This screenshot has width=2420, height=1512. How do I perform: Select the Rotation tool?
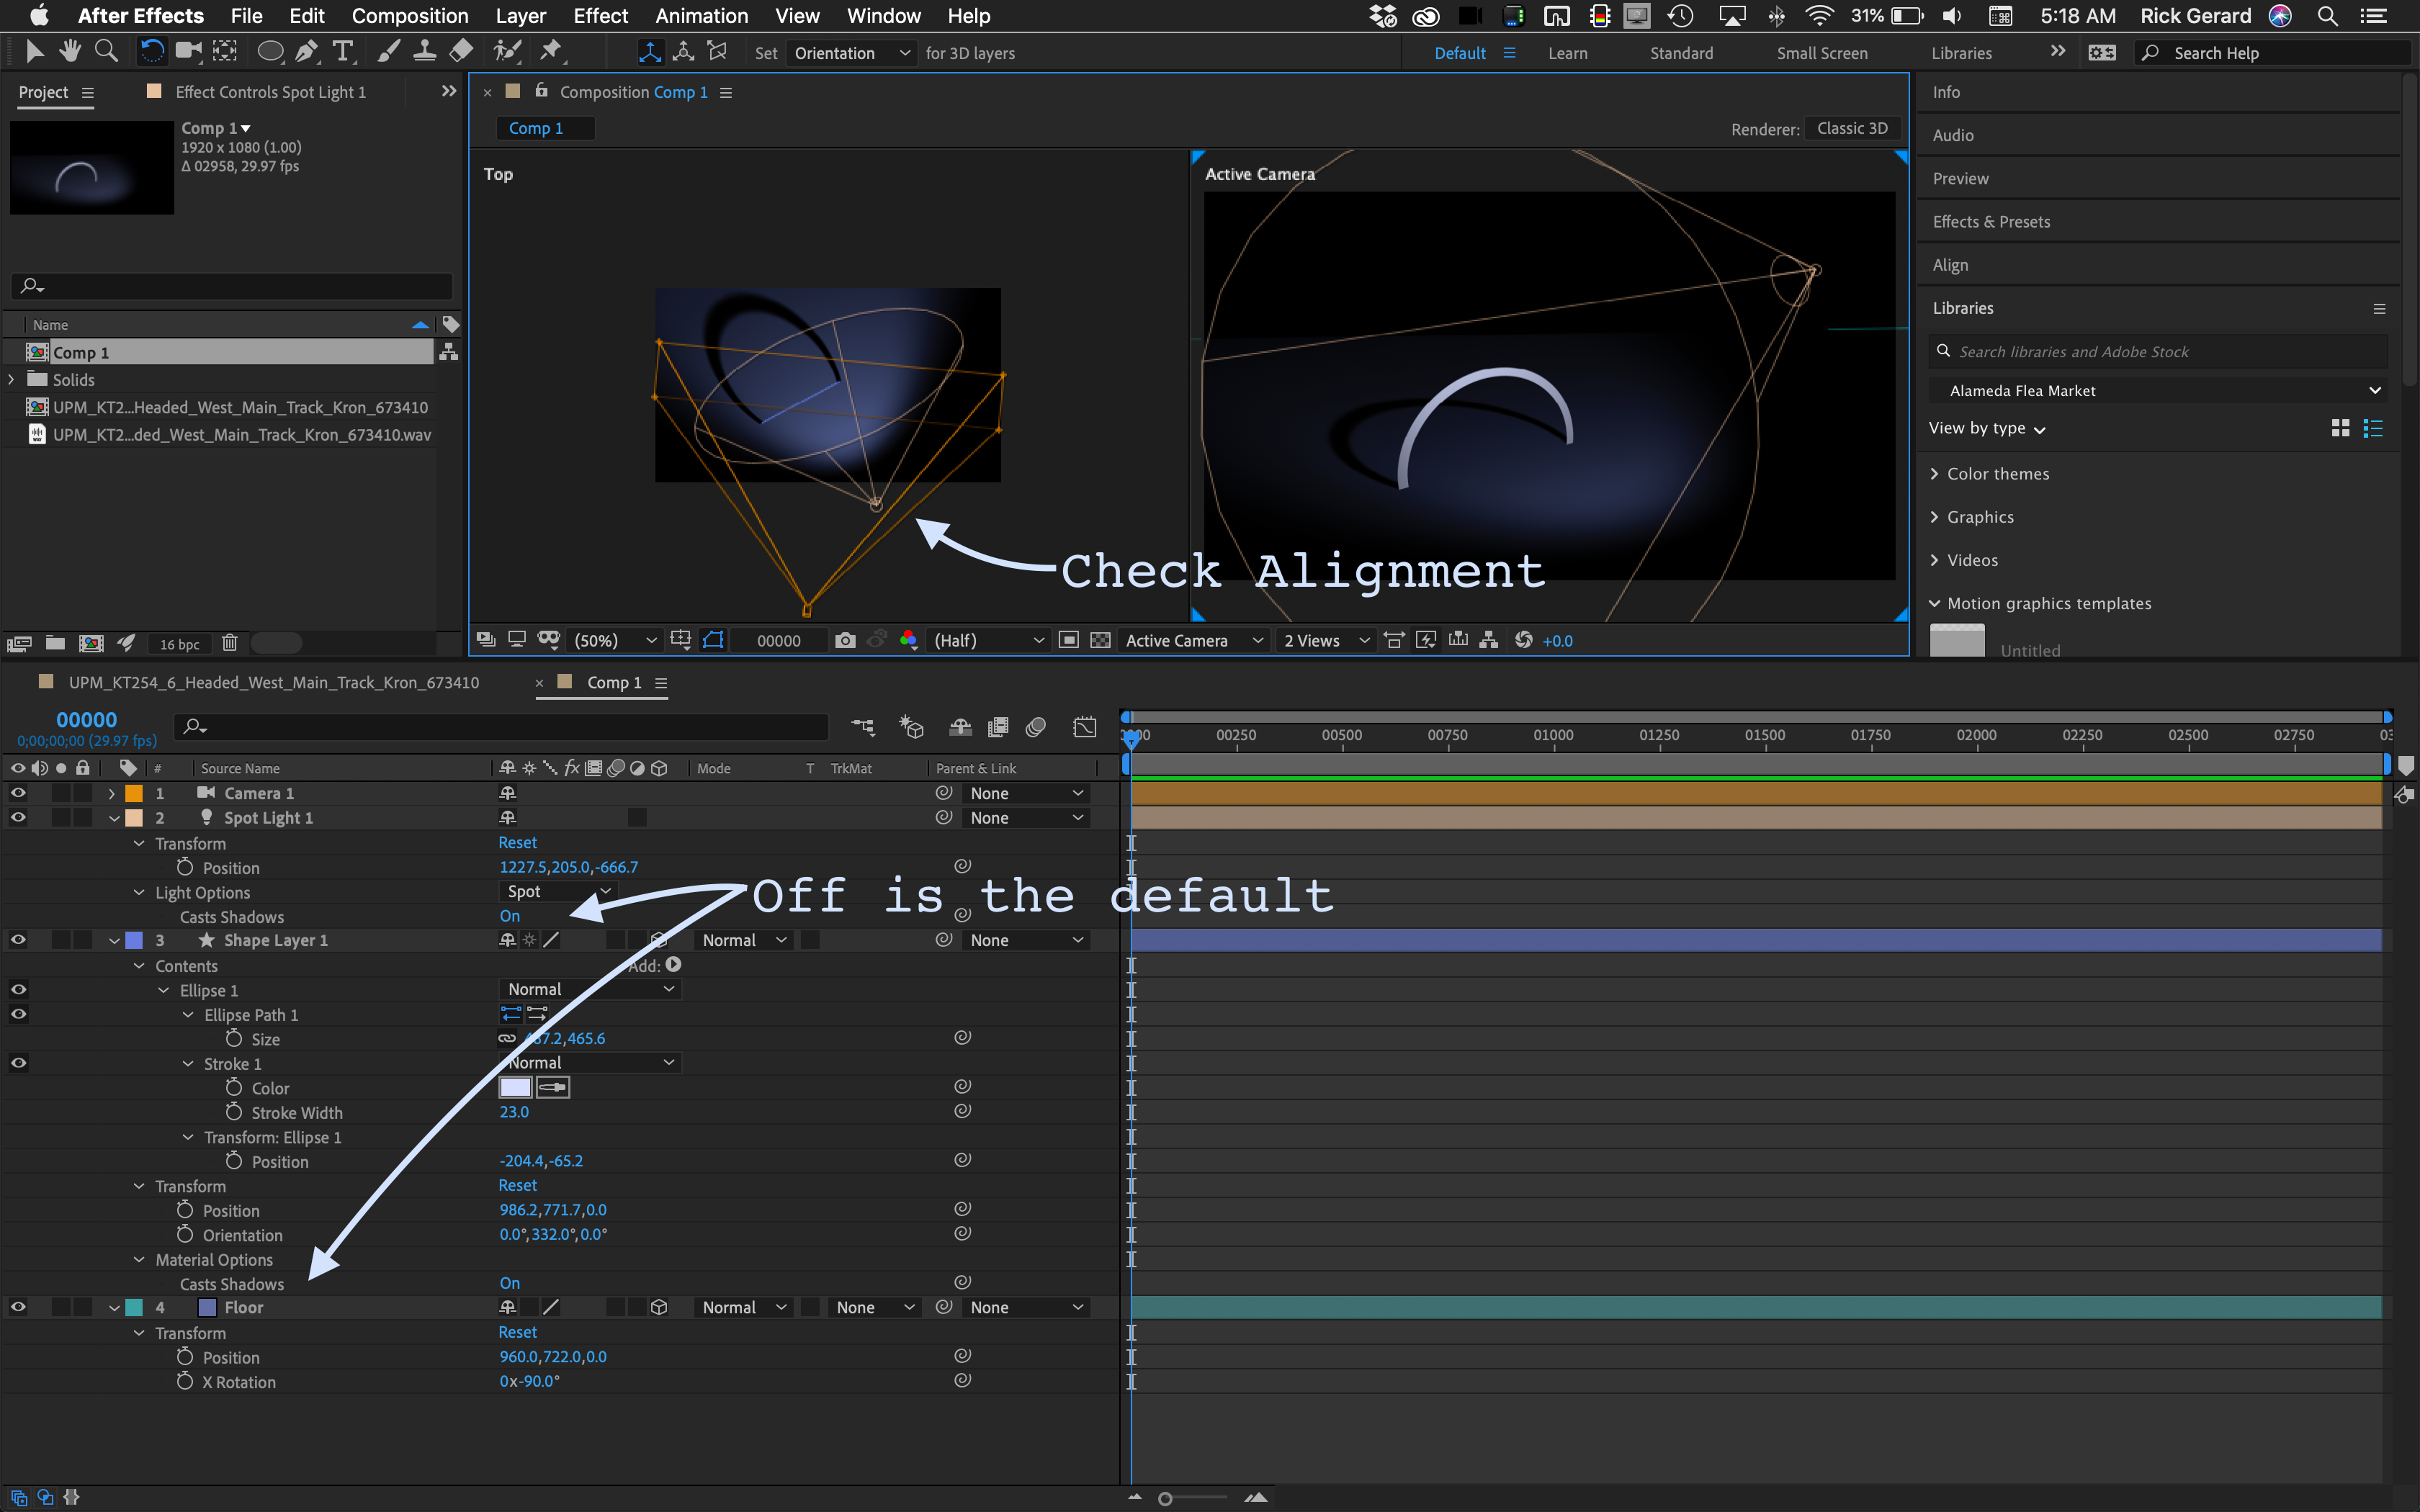click(x=152, y=52)
